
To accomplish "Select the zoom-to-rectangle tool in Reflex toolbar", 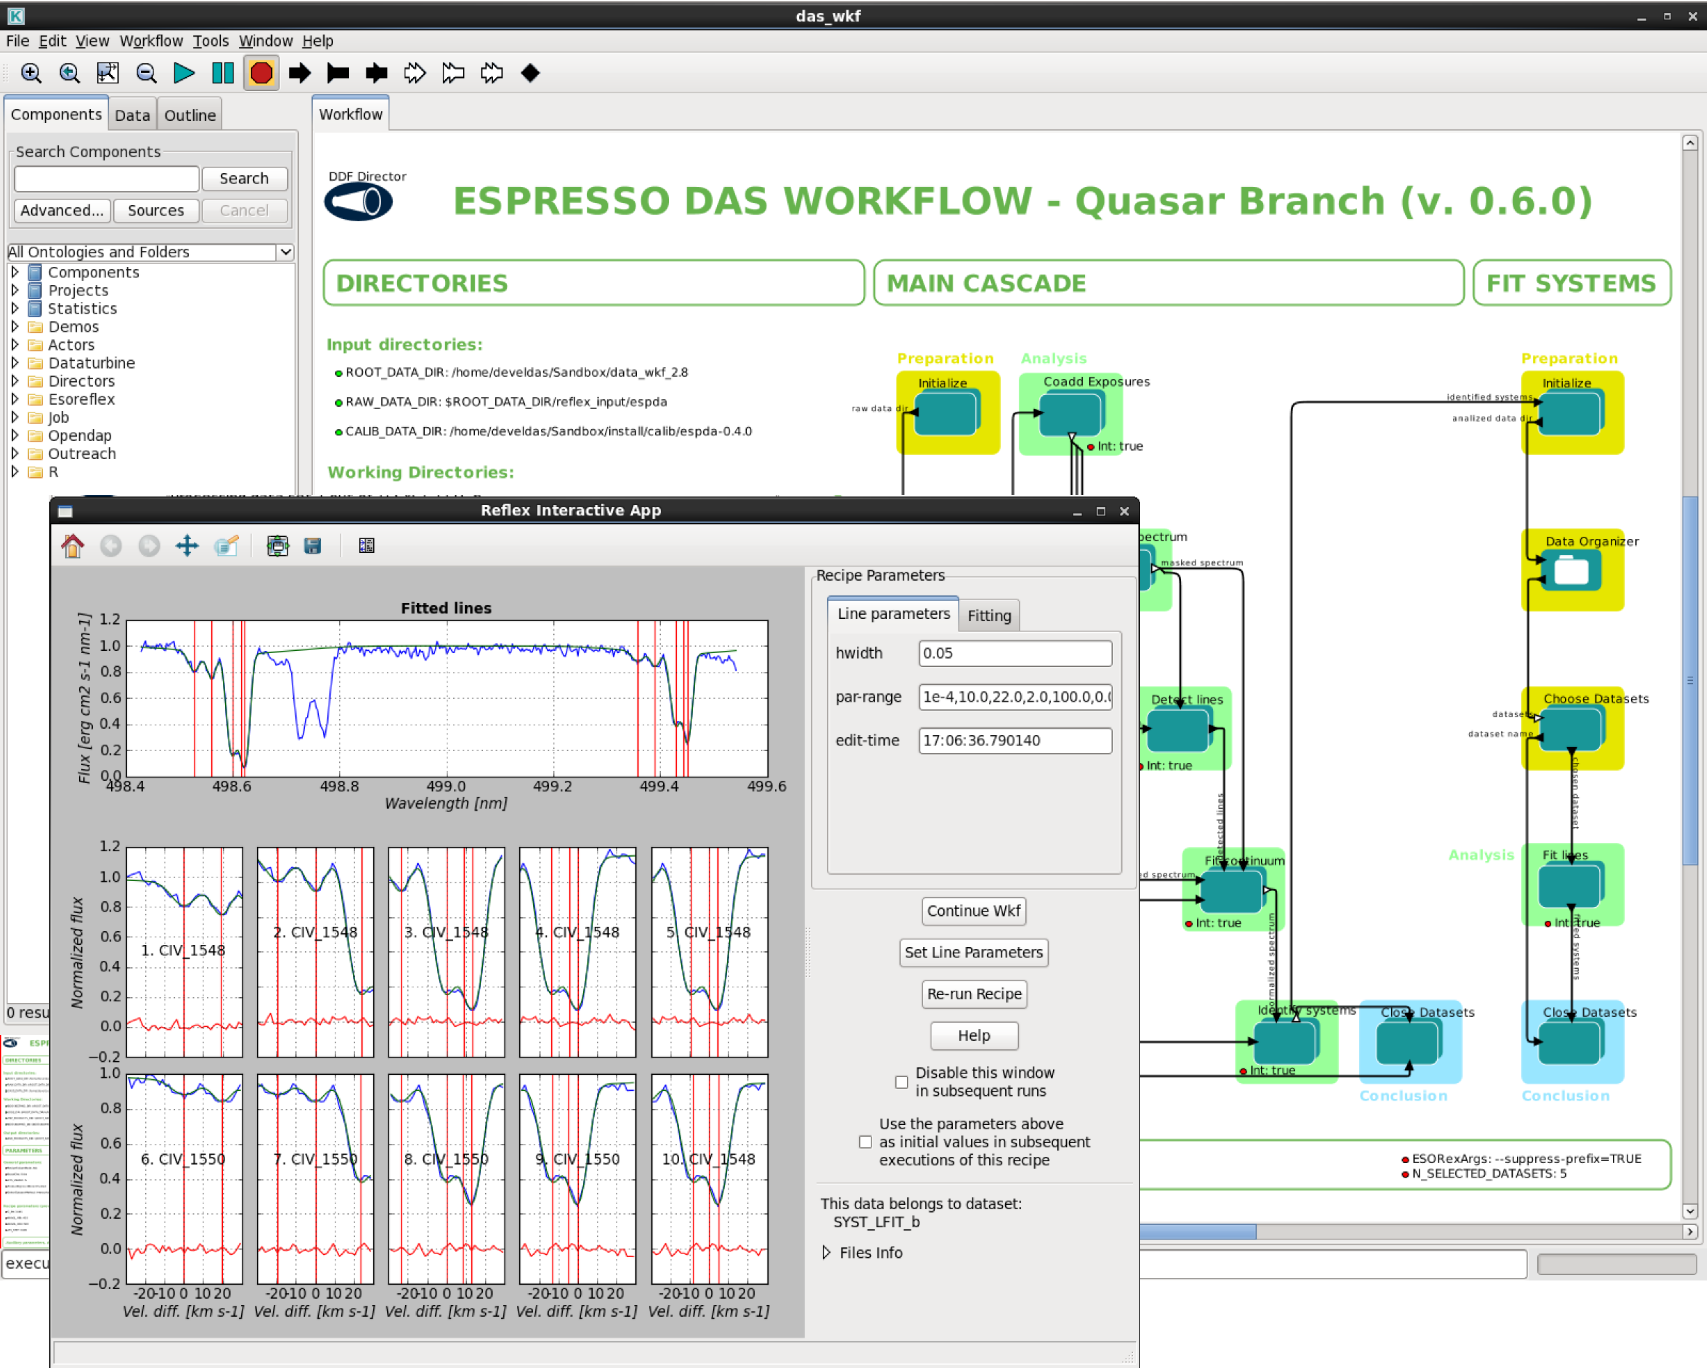I will (226, 546).
